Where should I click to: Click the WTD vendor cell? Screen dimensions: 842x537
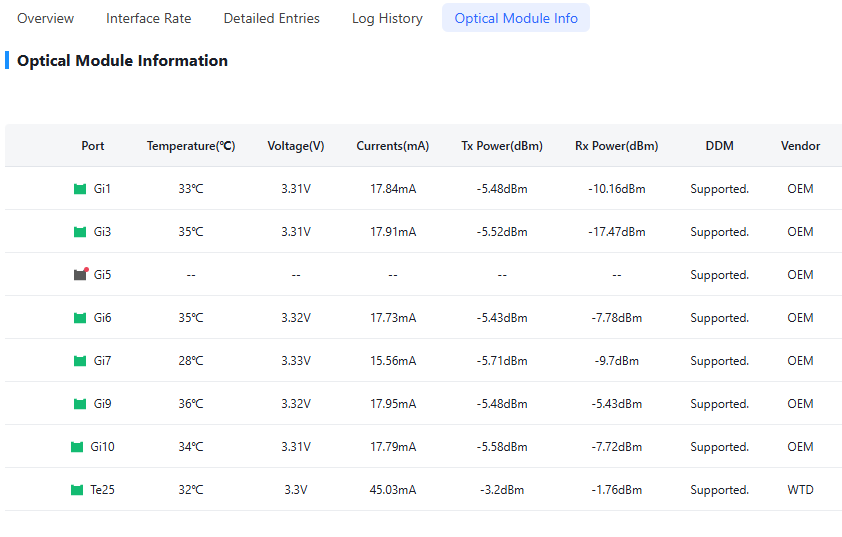(x=800, y=490)
